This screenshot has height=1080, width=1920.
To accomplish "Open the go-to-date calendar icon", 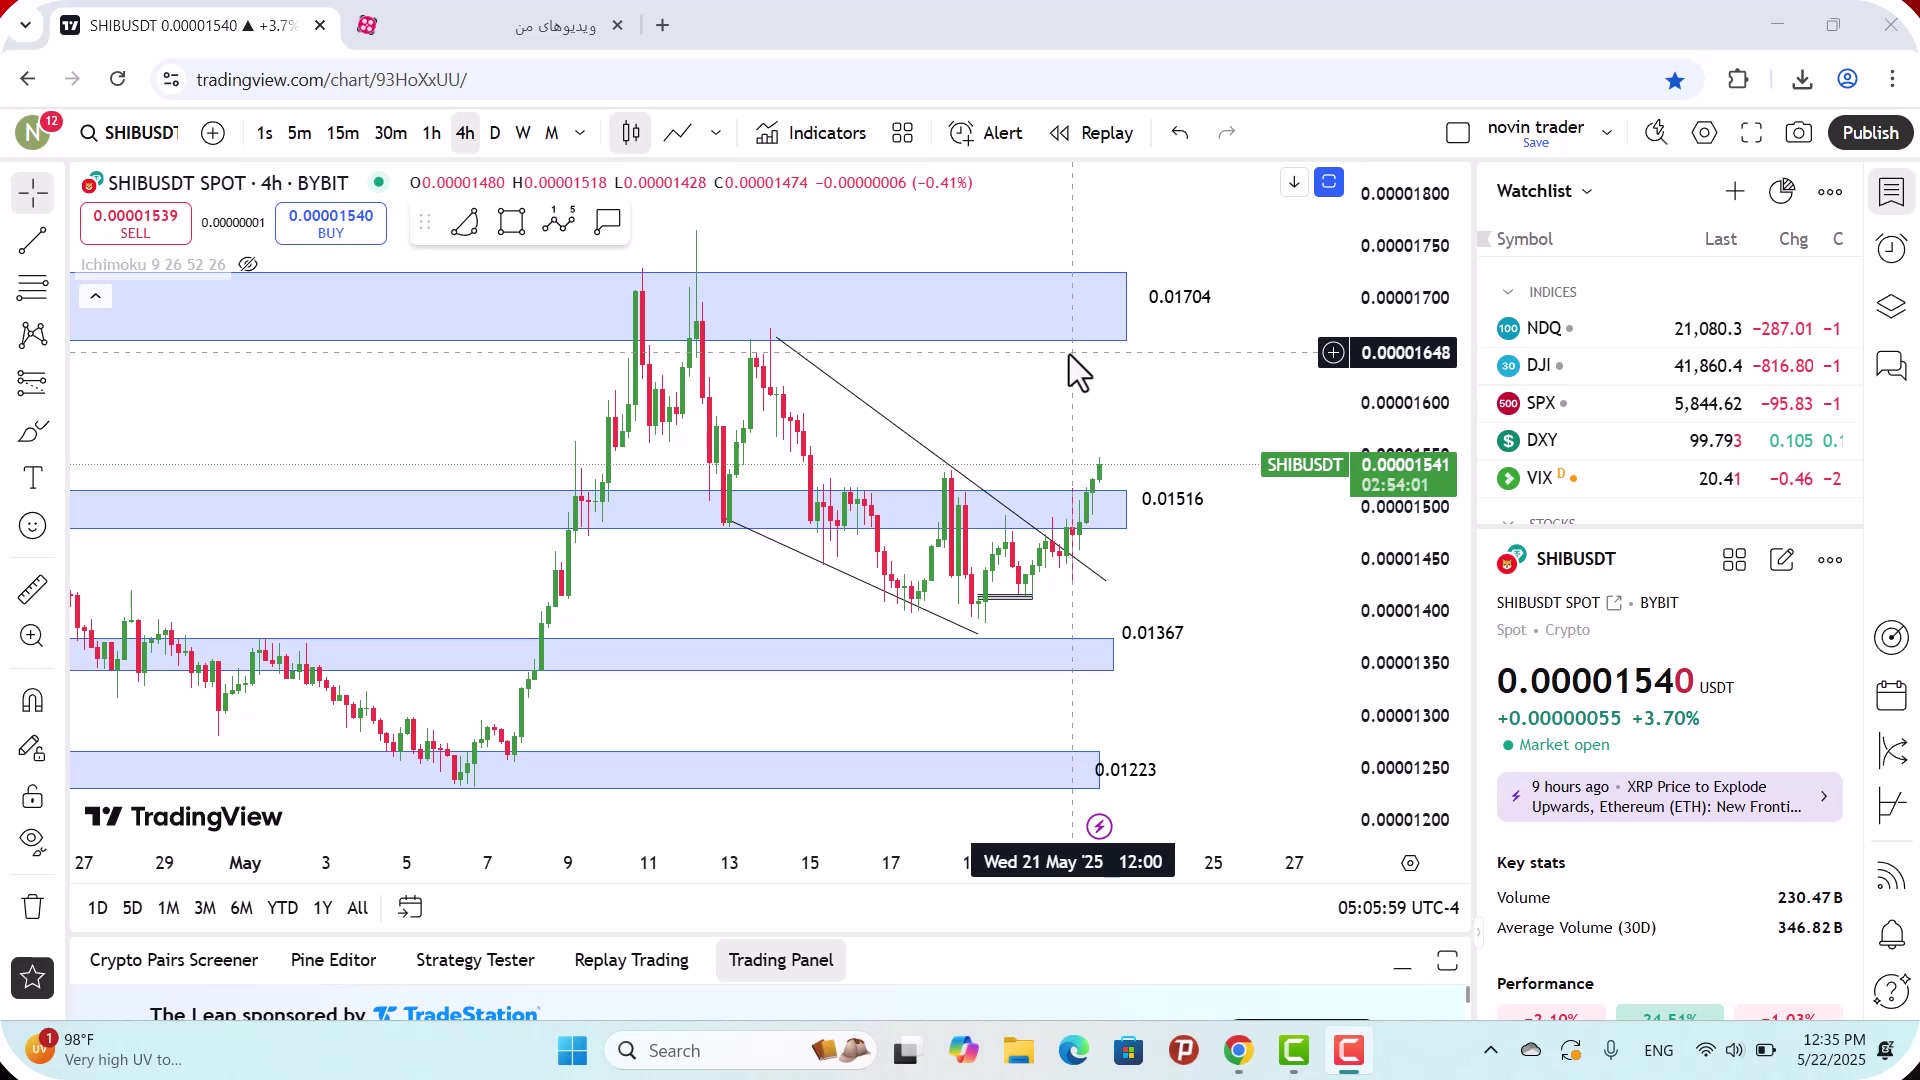I will click(410, 907).
